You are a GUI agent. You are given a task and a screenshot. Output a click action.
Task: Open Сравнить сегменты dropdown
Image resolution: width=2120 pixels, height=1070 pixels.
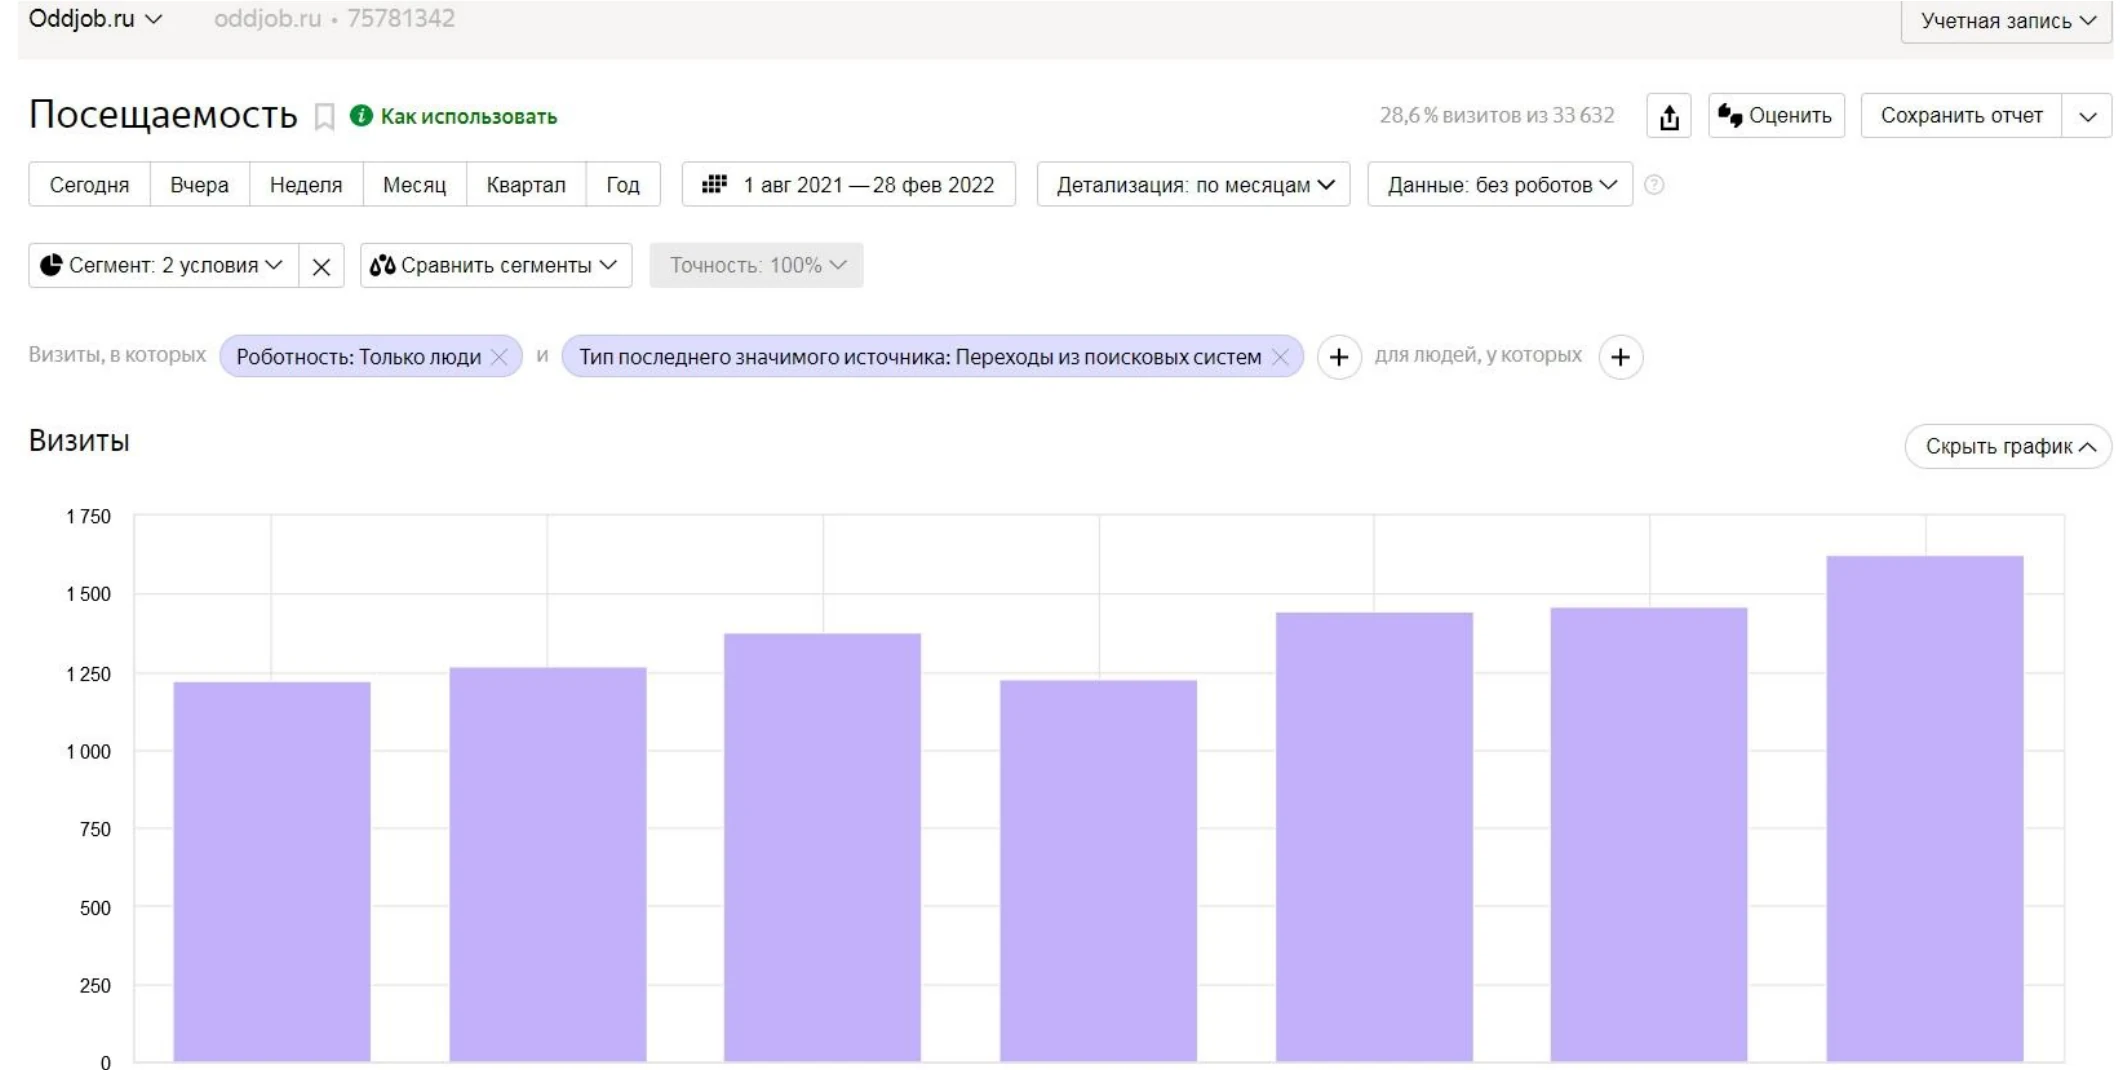(x=496, y=266)
